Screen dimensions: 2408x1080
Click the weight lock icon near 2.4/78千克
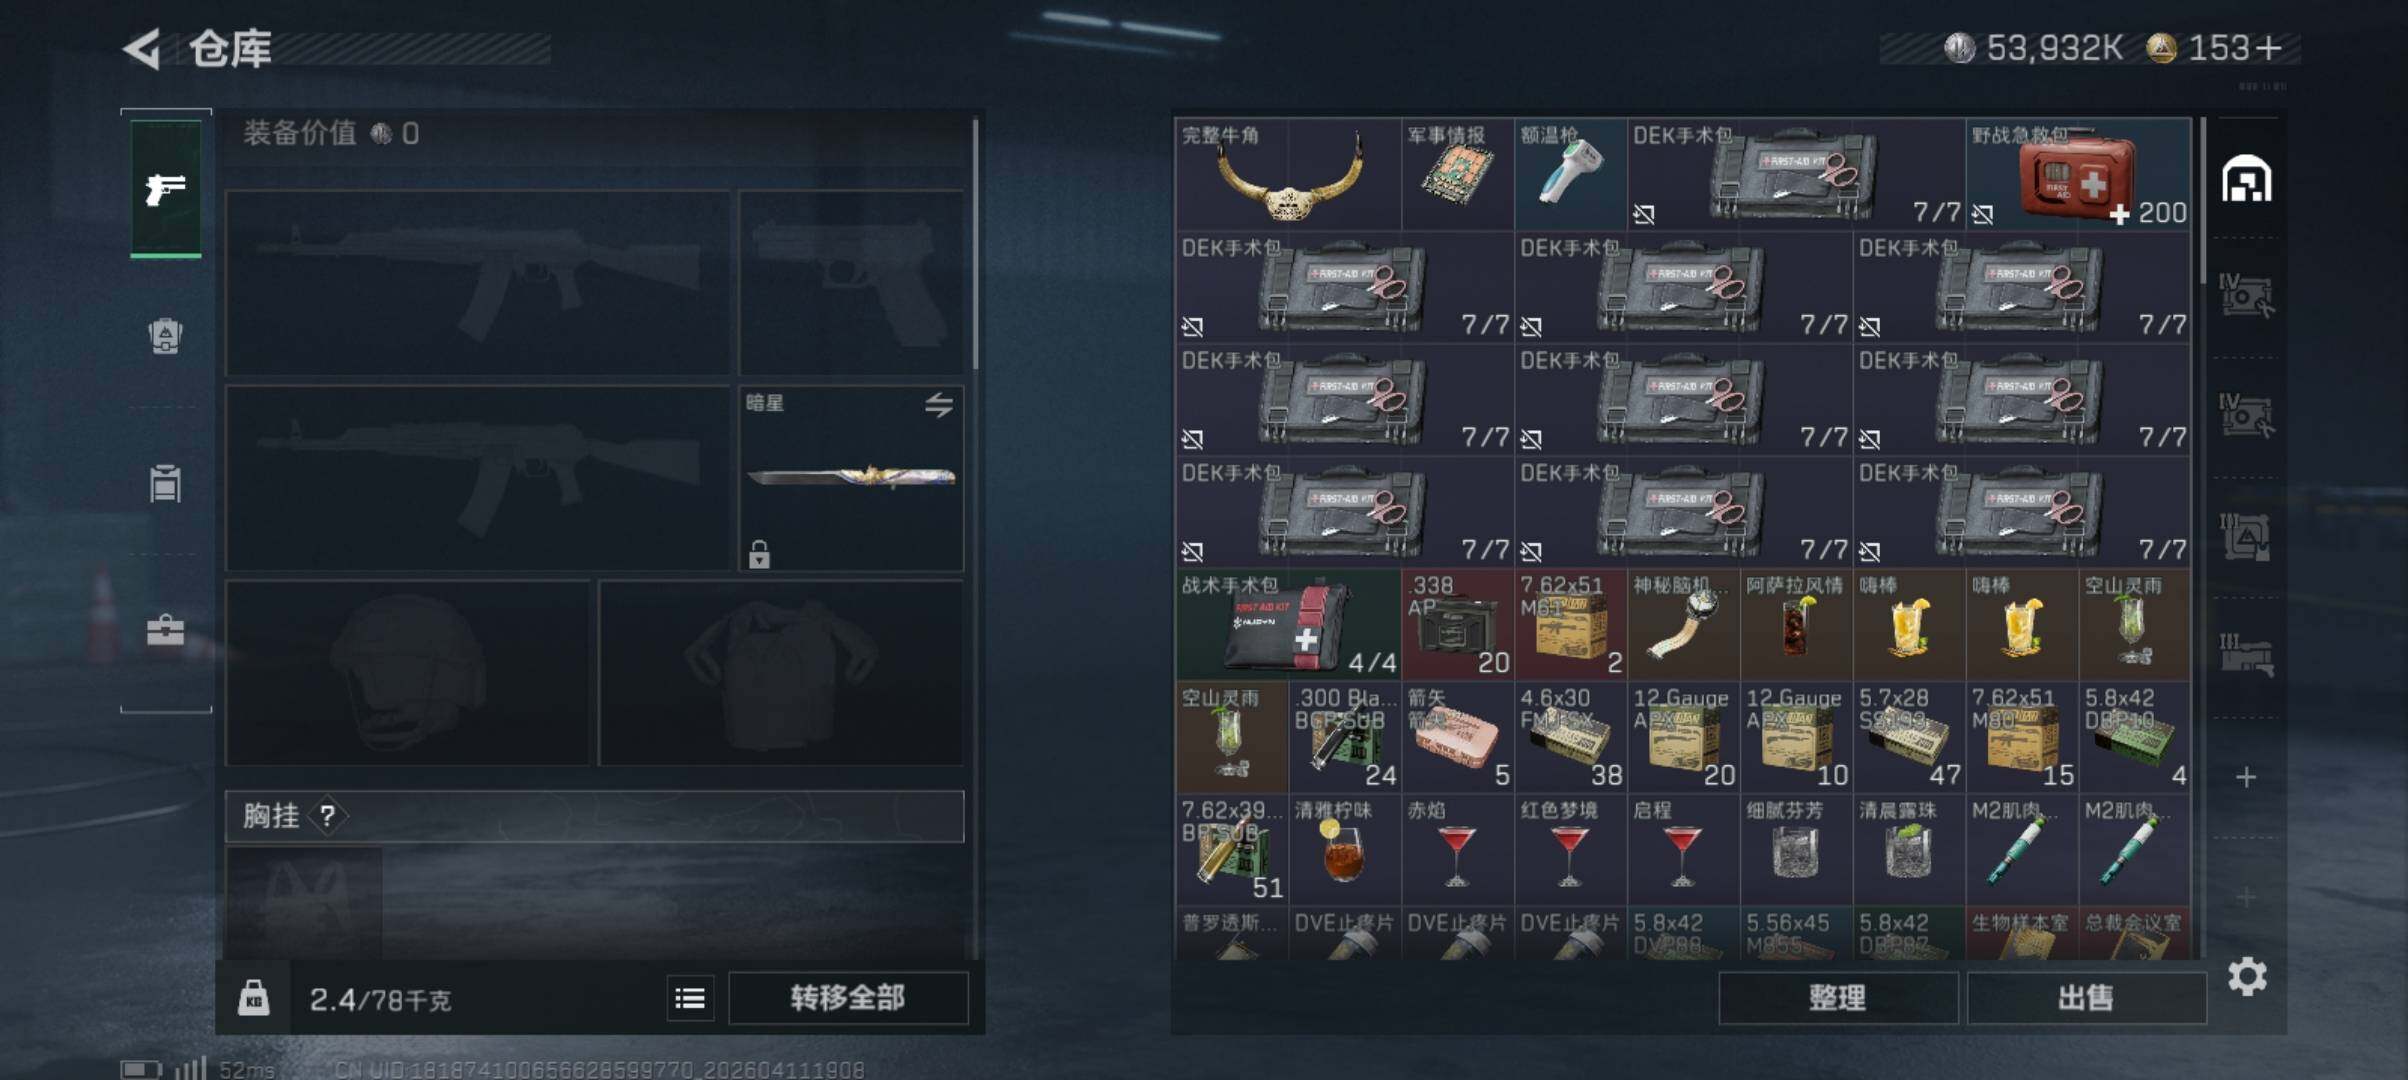253,998
